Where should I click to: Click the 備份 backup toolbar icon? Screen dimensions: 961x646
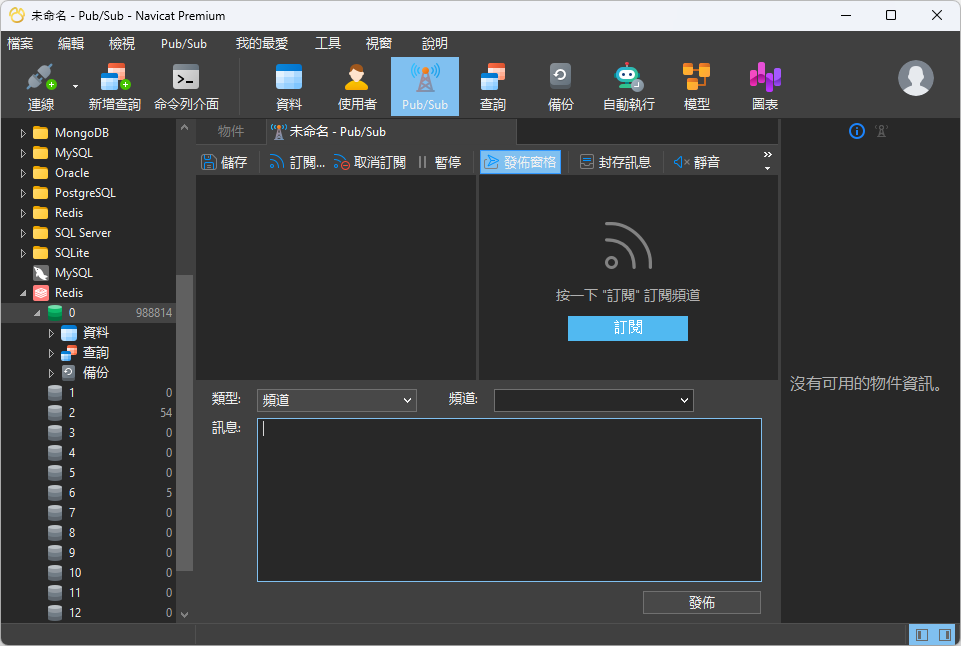560,86
